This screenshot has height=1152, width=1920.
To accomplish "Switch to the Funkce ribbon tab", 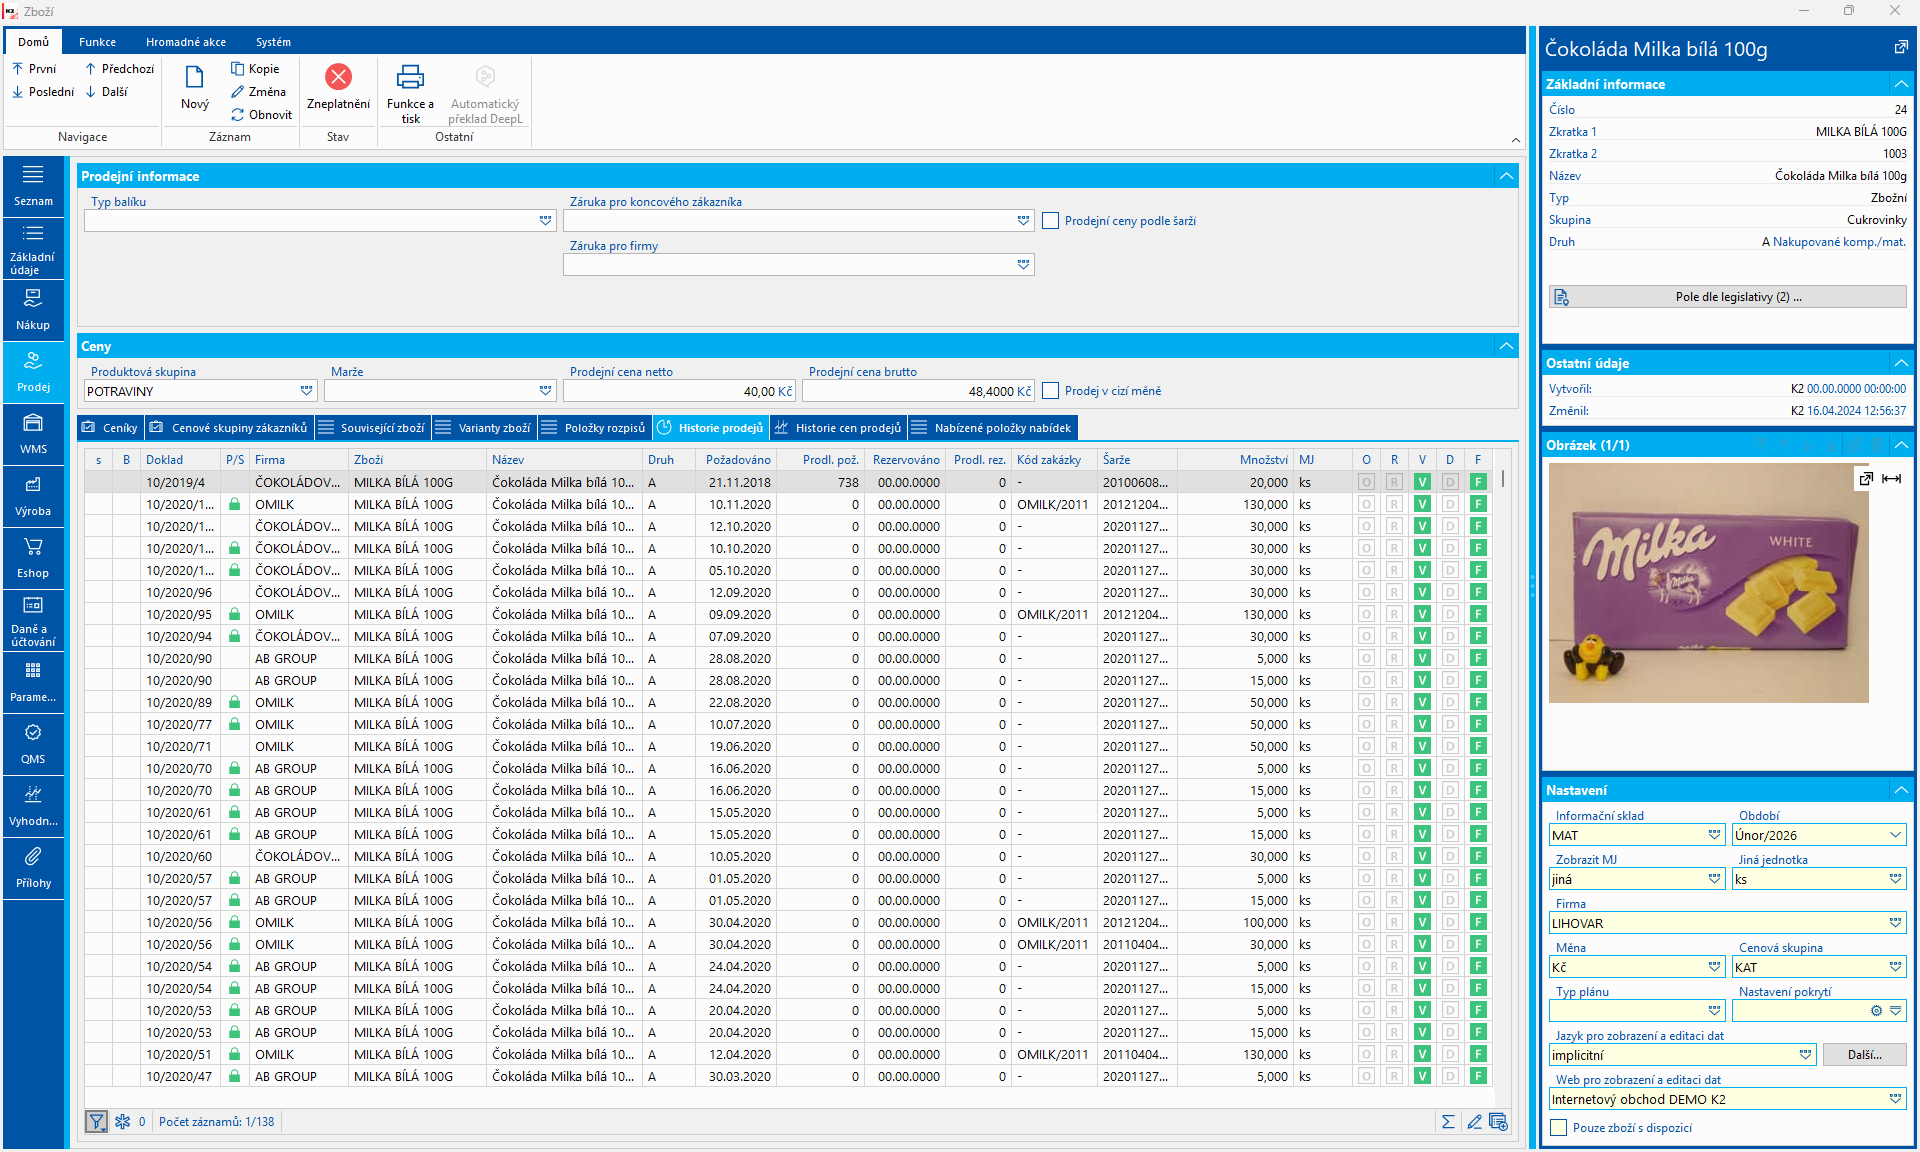I will click(97, 42).
